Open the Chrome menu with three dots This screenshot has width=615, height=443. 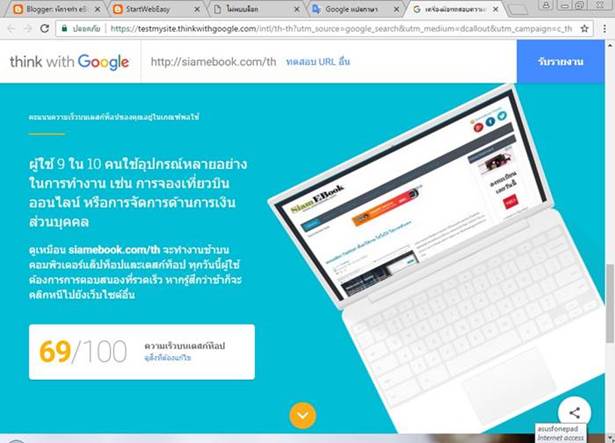pos(604,29)
